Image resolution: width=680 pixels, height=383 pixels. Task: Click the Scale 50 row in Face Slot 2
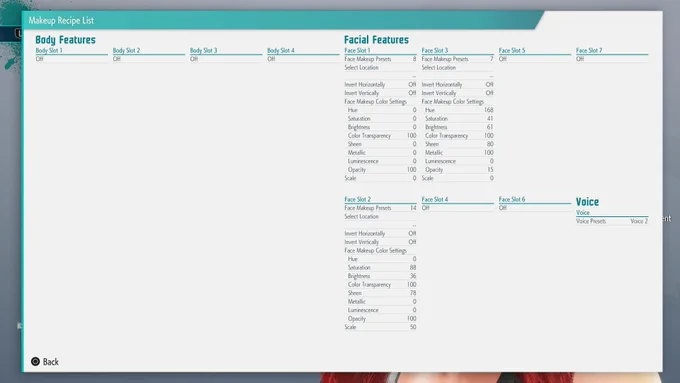pos(380,327)
